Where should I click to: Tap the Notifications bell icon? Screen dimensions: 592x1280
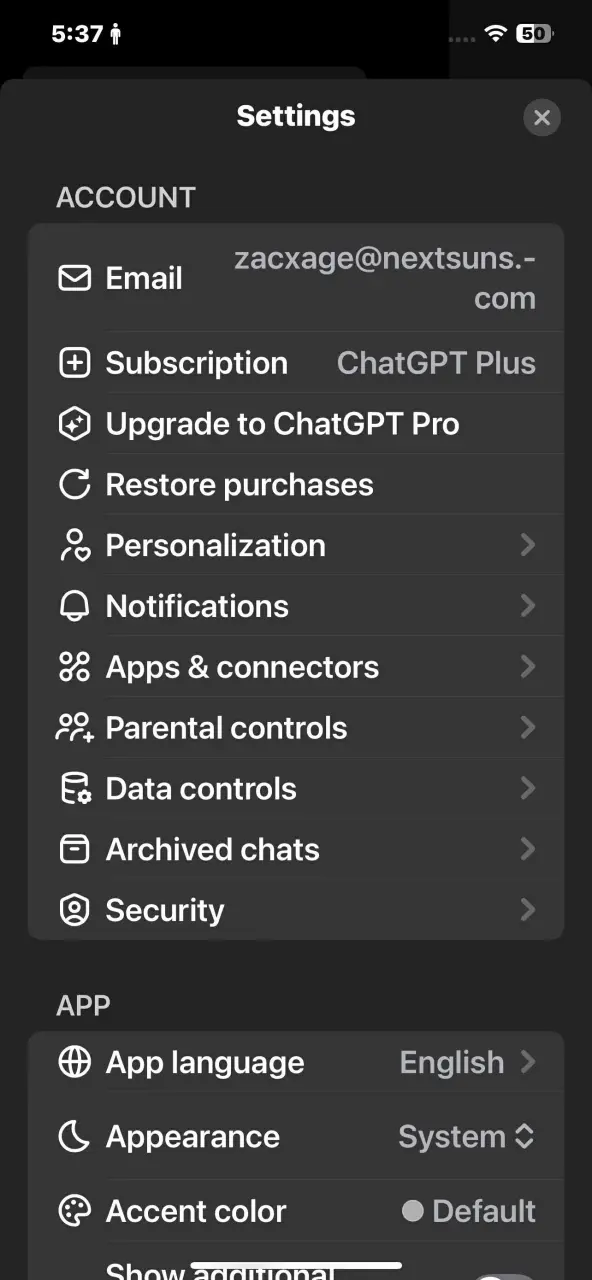pos(75,606)
